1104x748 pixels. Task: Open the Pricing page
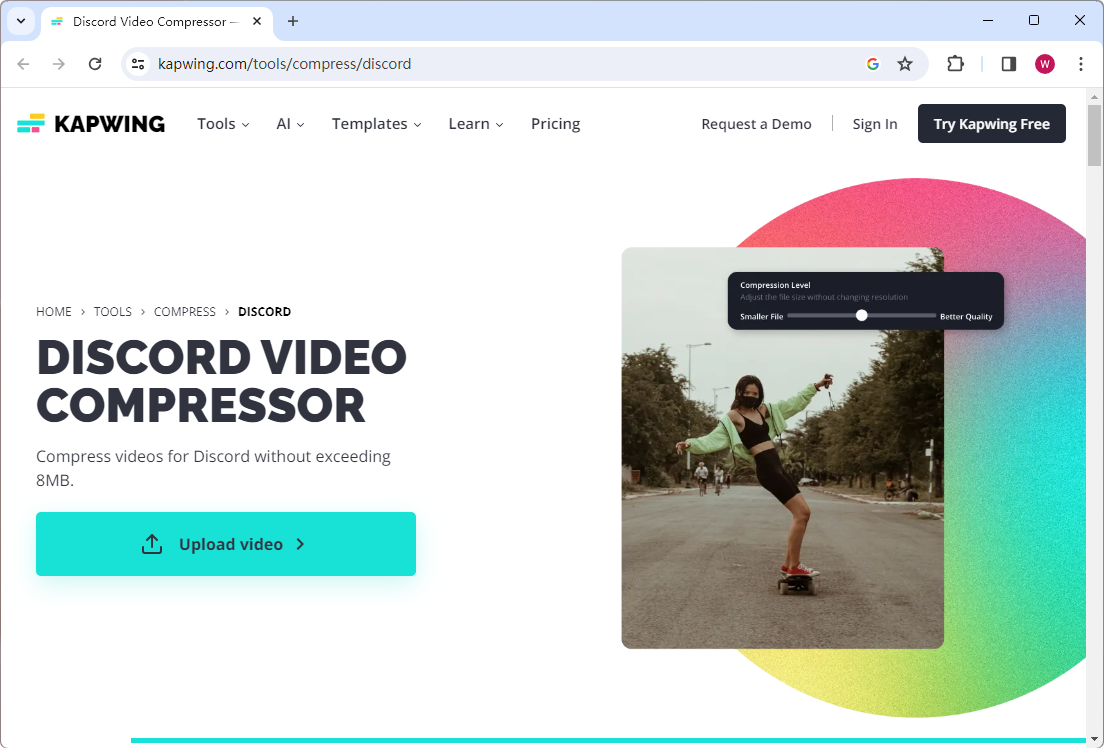(x=556, y=124)
